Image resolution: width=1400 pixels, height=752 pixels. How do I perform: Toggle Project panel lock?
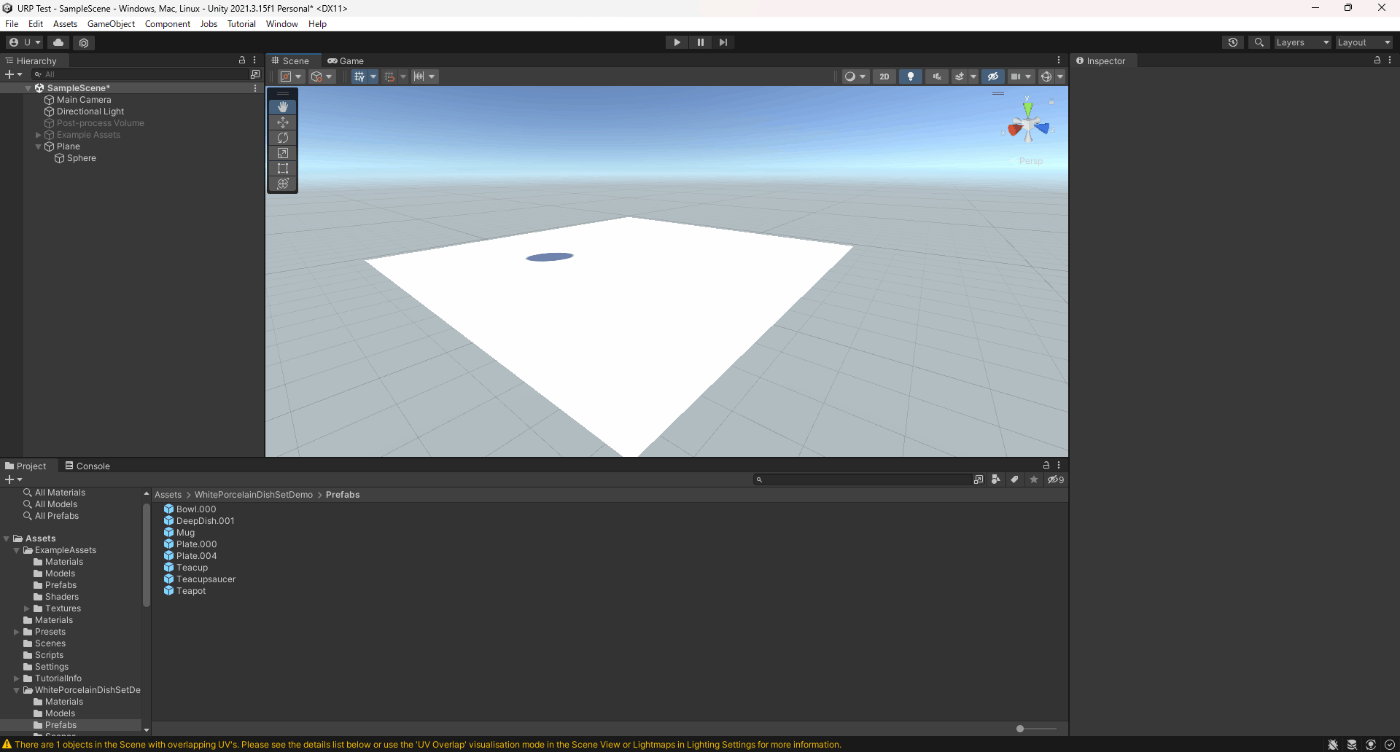[x=1046, y=465]
